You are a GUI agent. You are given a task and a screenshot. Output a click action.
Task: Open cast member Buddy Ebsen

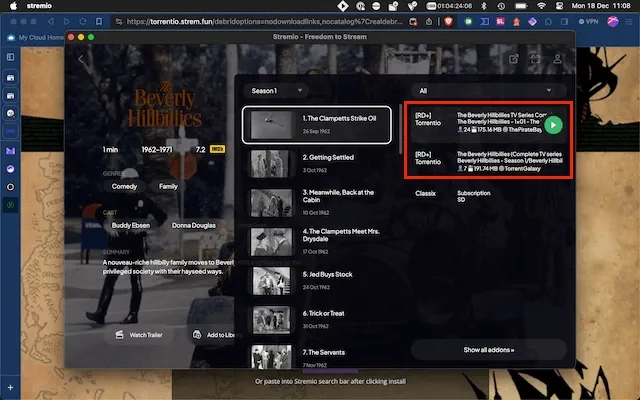click(x=131, y=226)
